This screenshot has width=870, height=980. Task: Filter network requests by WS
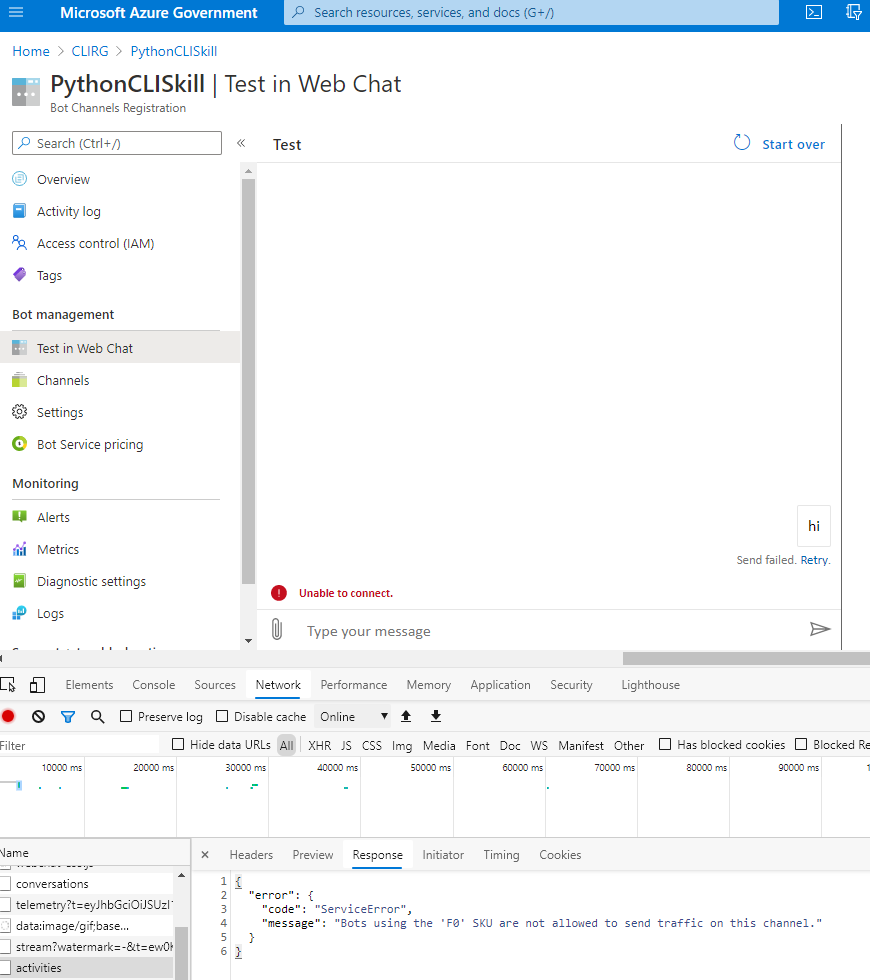point(539,746)
